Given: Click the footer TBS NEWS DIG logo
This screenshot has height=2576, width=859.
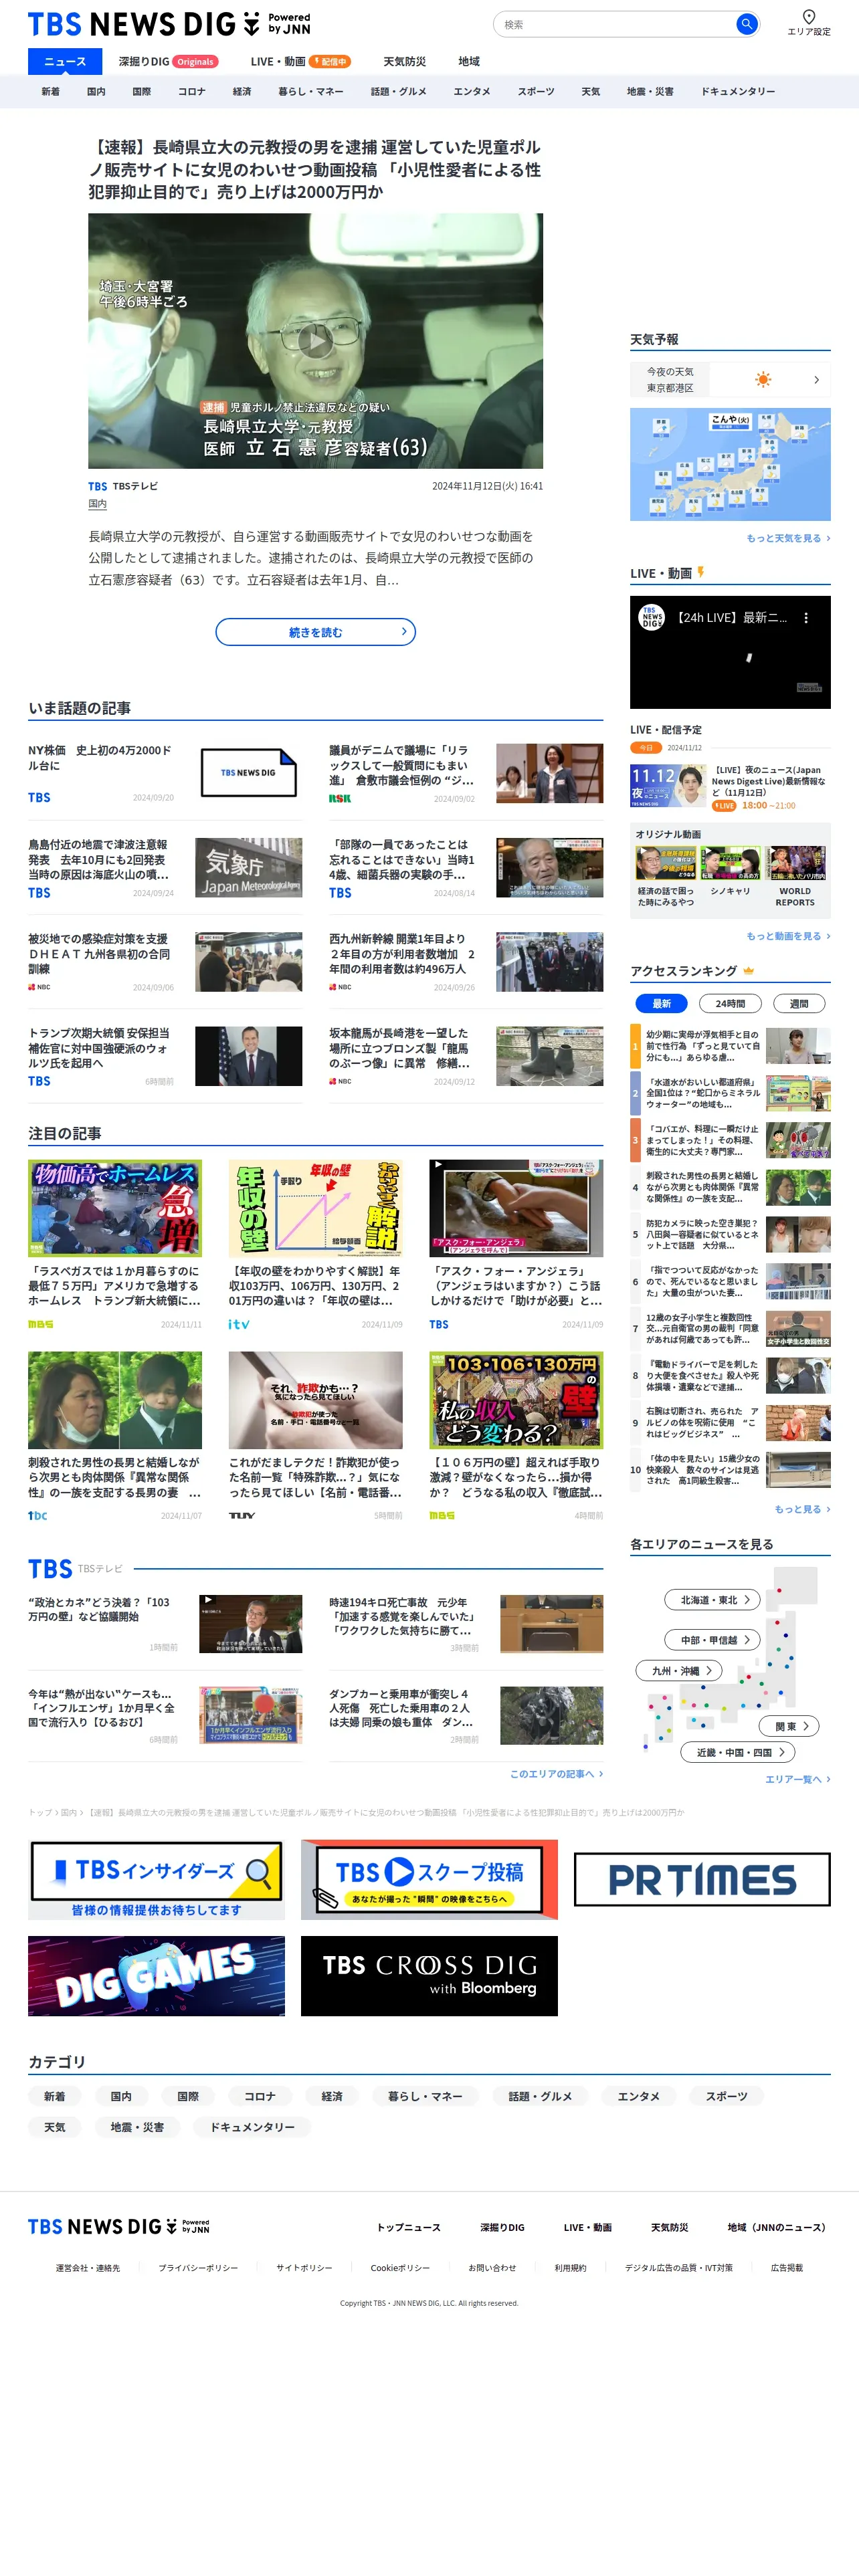Looking at the screenshot, I should [119, 2226].
